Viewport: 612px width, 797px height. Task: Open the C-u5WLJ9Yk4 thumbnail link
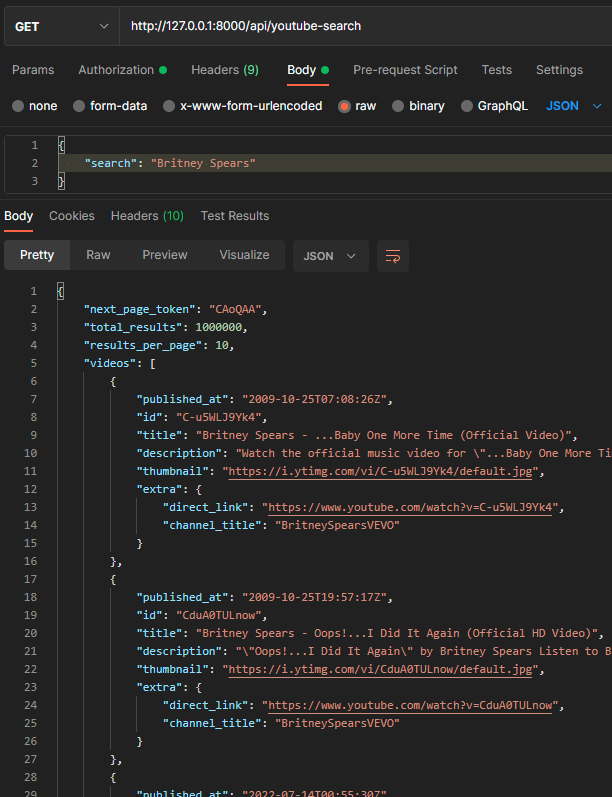380,472
